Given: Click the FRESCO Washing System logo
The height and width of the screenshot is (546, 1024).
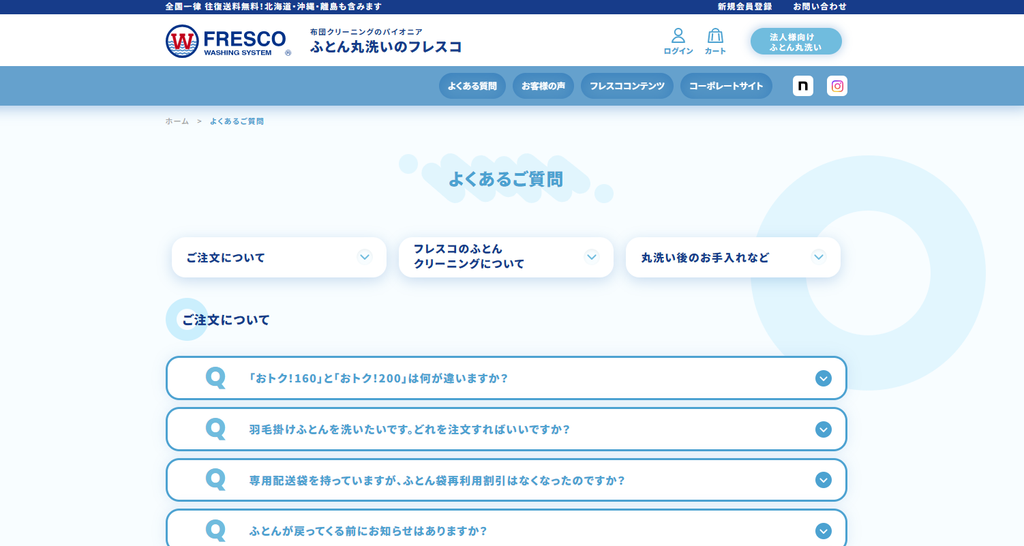Looking at the screenshot, I should click(228, 41).
